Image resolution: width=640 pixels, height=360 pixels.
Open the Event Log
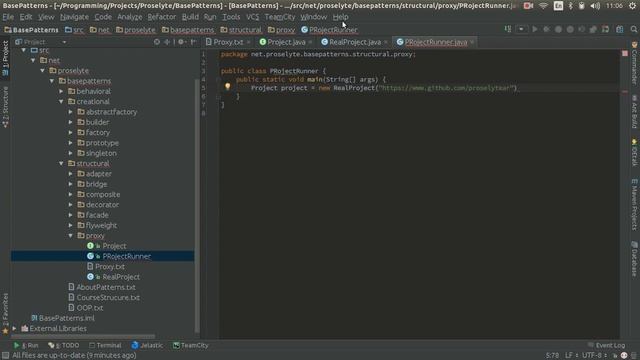[x=606, y=345]
